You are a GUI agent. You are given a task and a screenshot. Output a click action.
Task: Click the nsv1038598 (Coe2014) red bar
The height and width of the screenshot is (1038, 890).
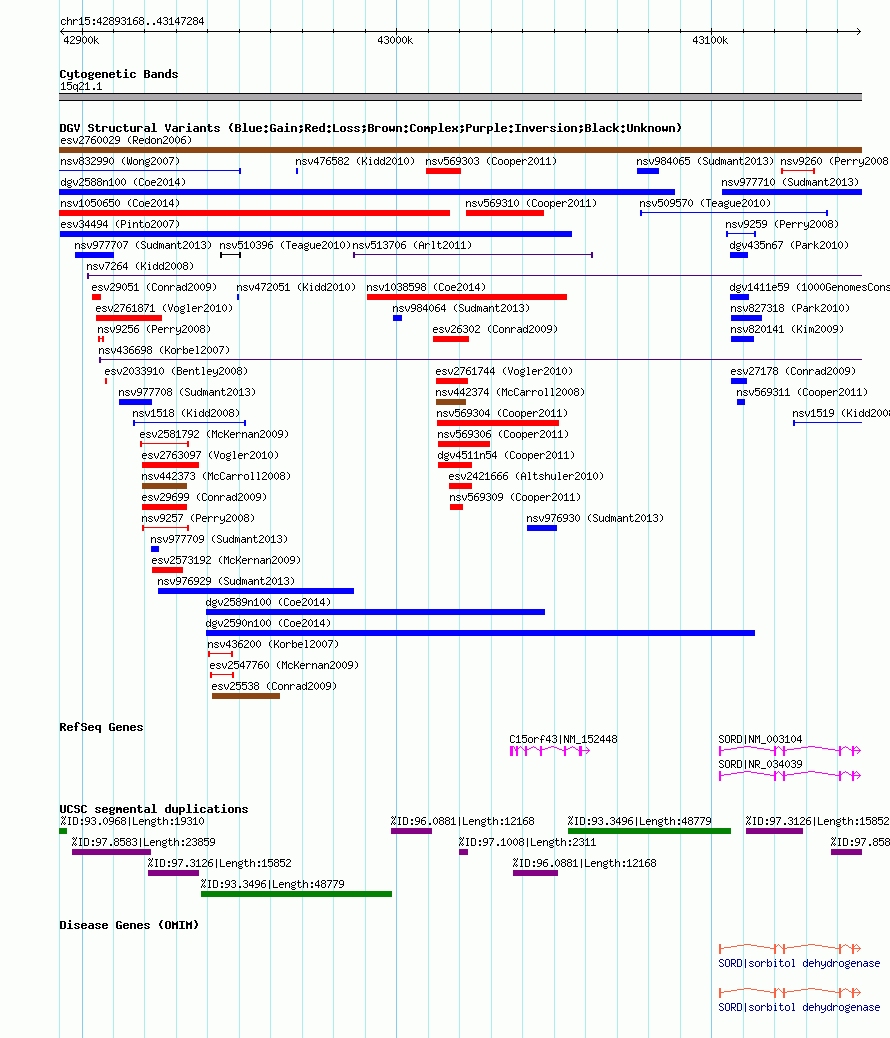click(x=467, y=297)
